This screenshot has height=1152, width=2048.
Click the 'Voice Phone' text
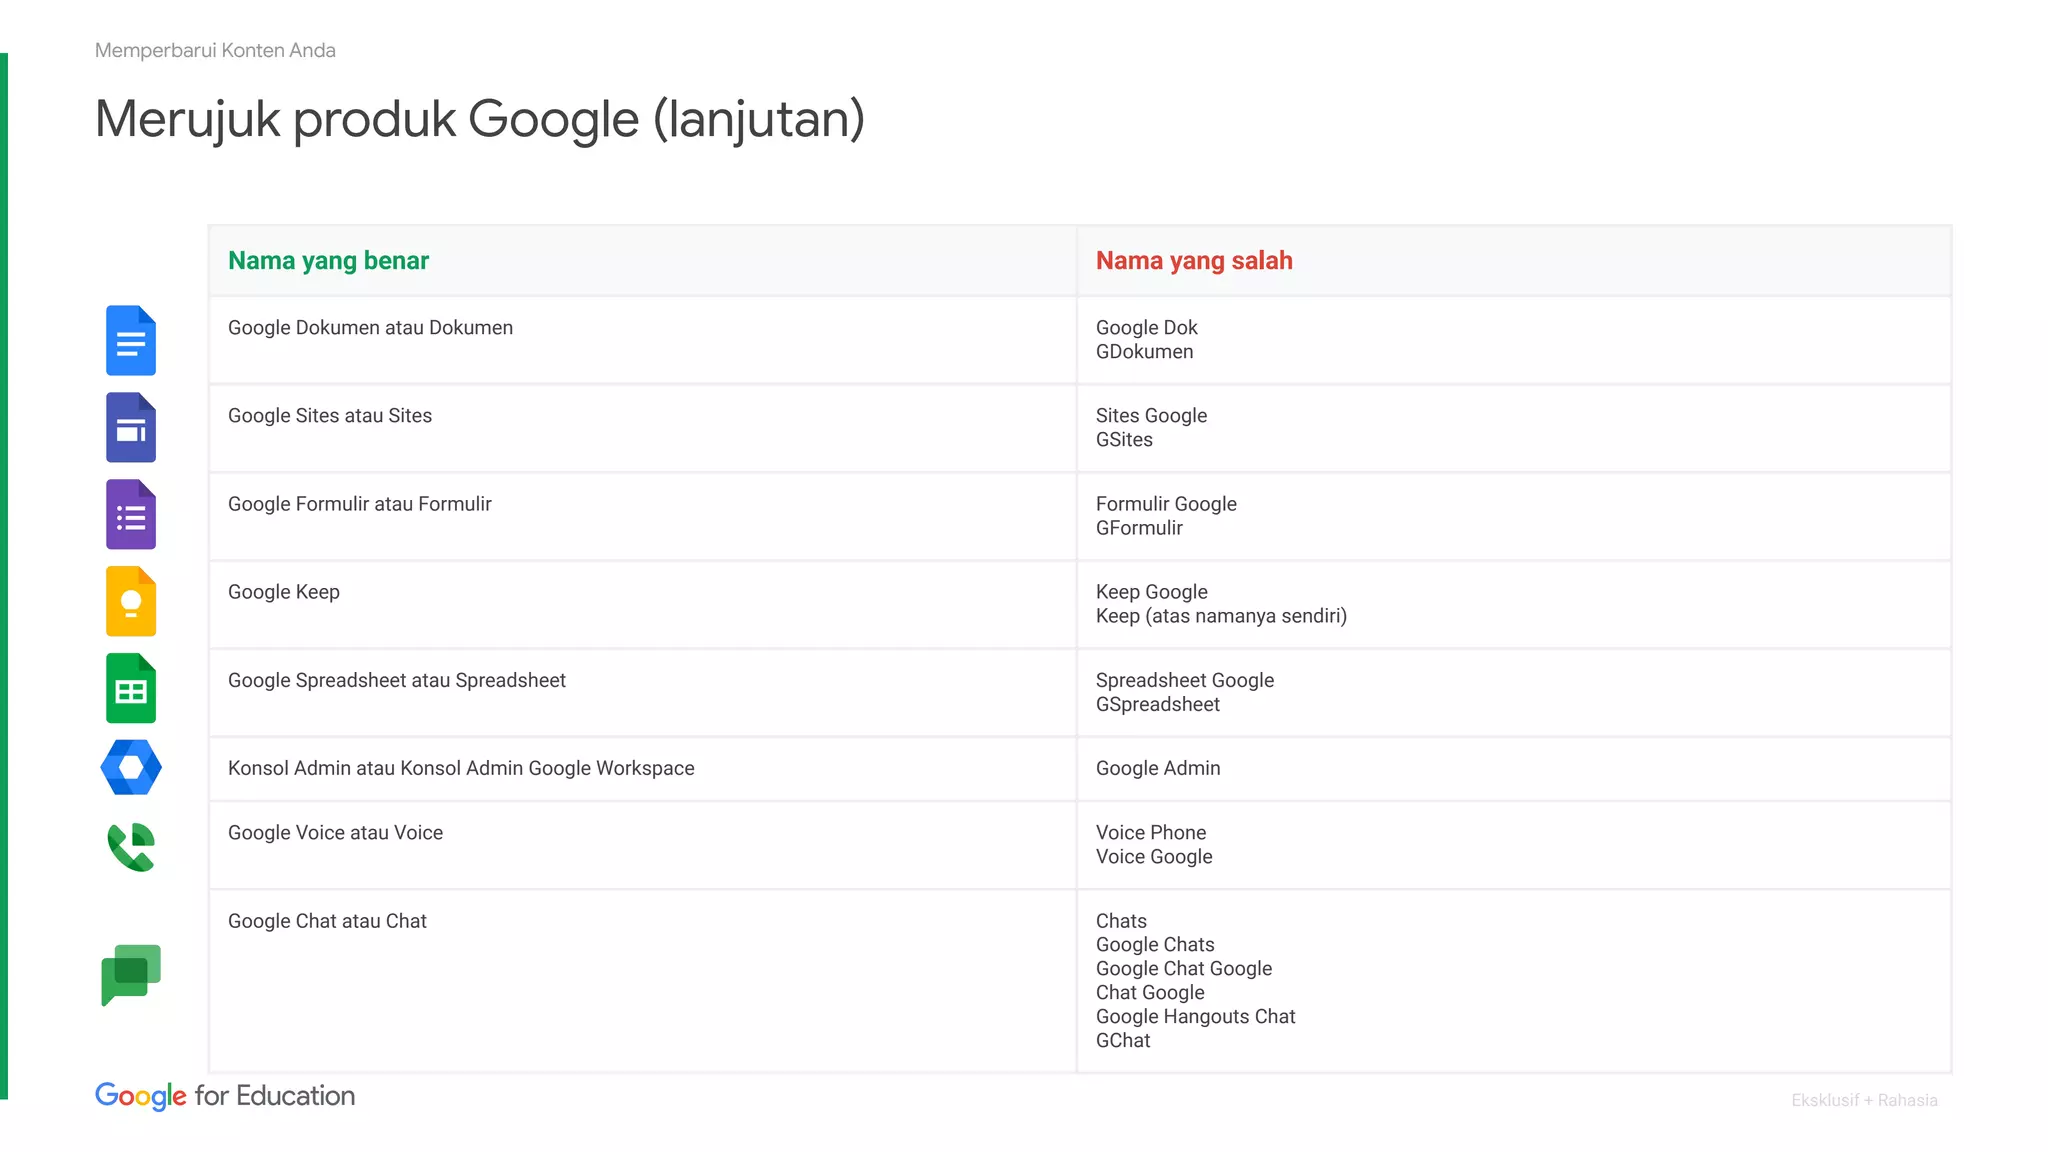(x=1151, y=833)
